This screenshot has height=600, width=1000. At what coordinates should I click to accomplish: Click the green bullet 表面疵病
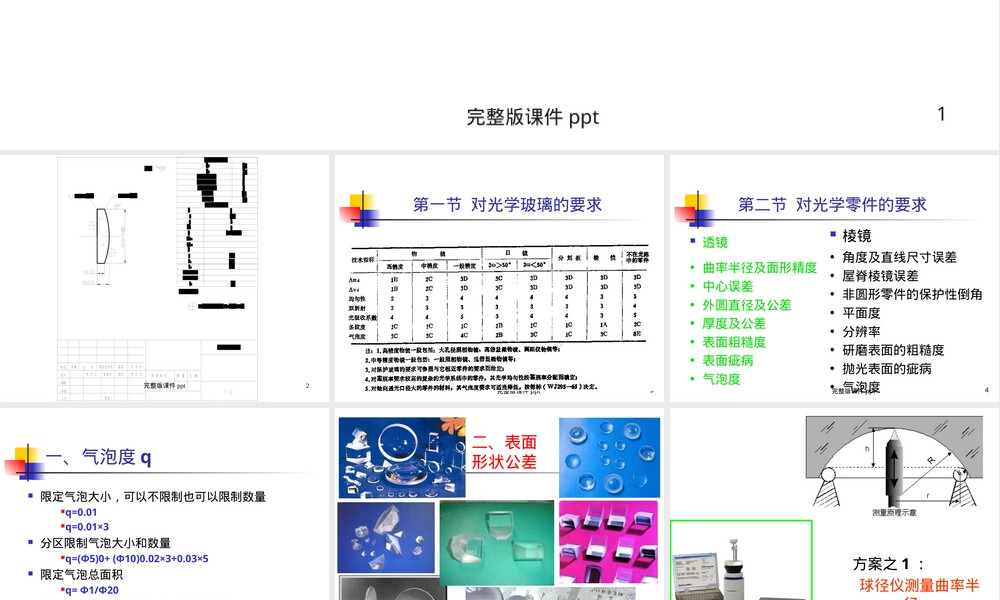pos(728,360)
